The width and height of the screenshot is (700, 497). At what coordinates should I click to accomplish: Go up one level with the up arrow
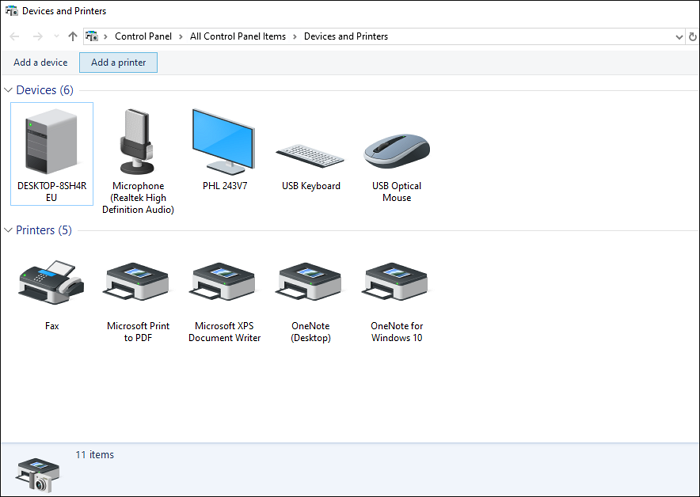pos(72,37)
